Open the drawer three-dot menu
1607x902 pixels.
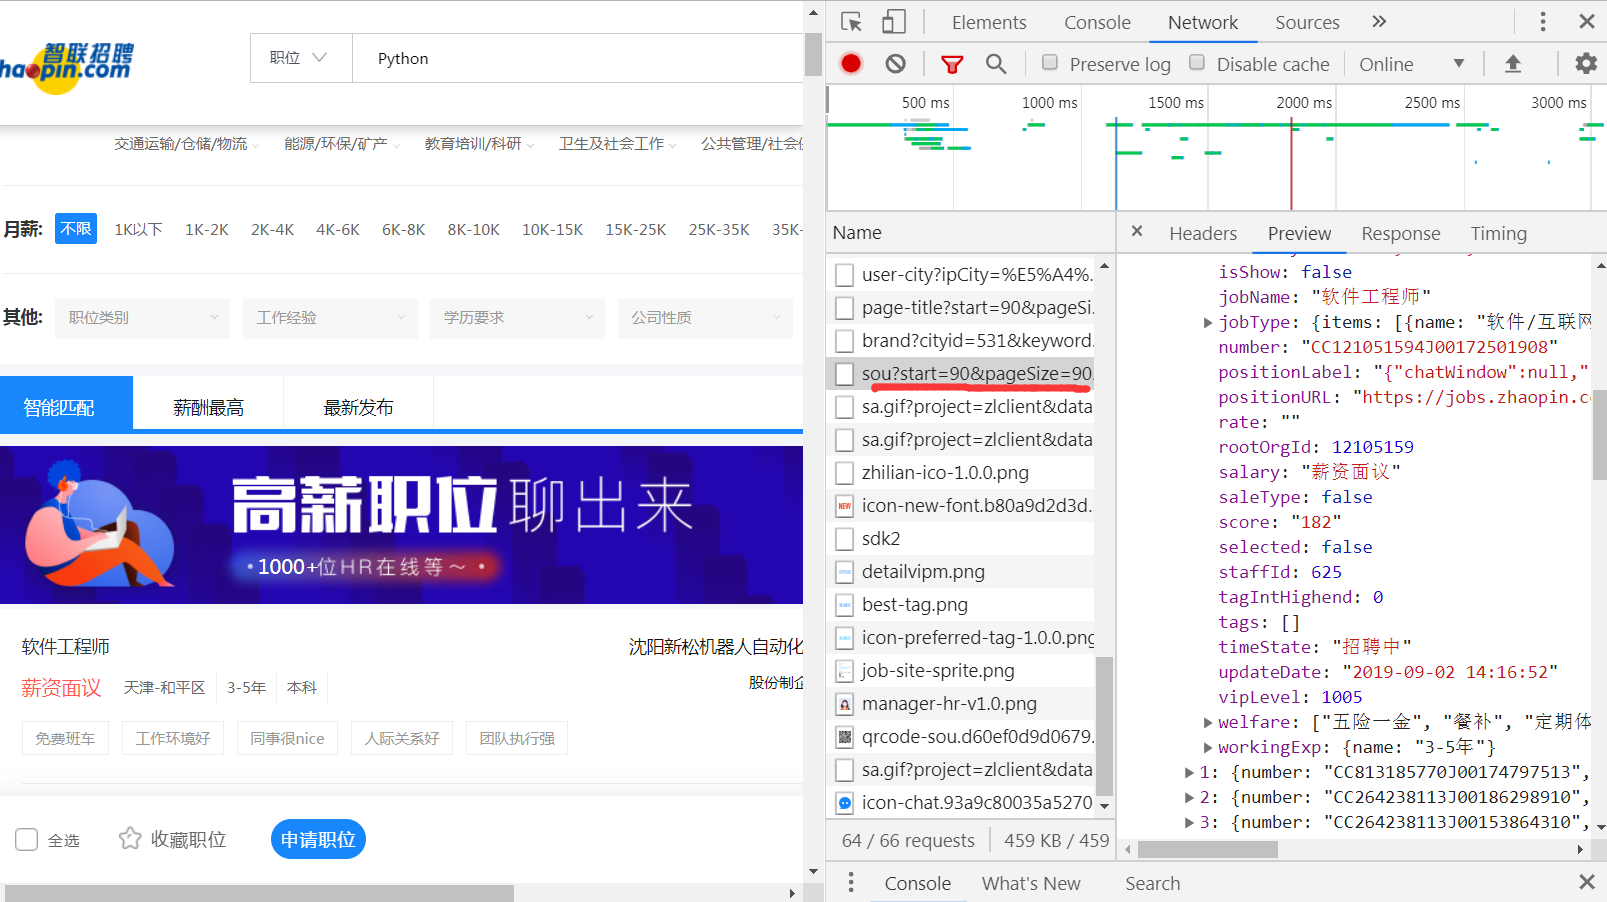(x=851, y=883)
